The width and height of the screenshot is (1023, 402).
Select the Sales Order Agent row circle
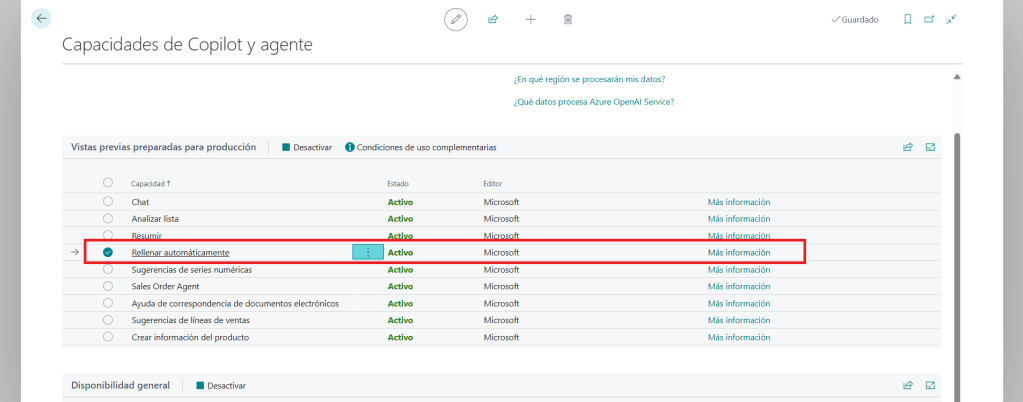[x=108, y=286]
